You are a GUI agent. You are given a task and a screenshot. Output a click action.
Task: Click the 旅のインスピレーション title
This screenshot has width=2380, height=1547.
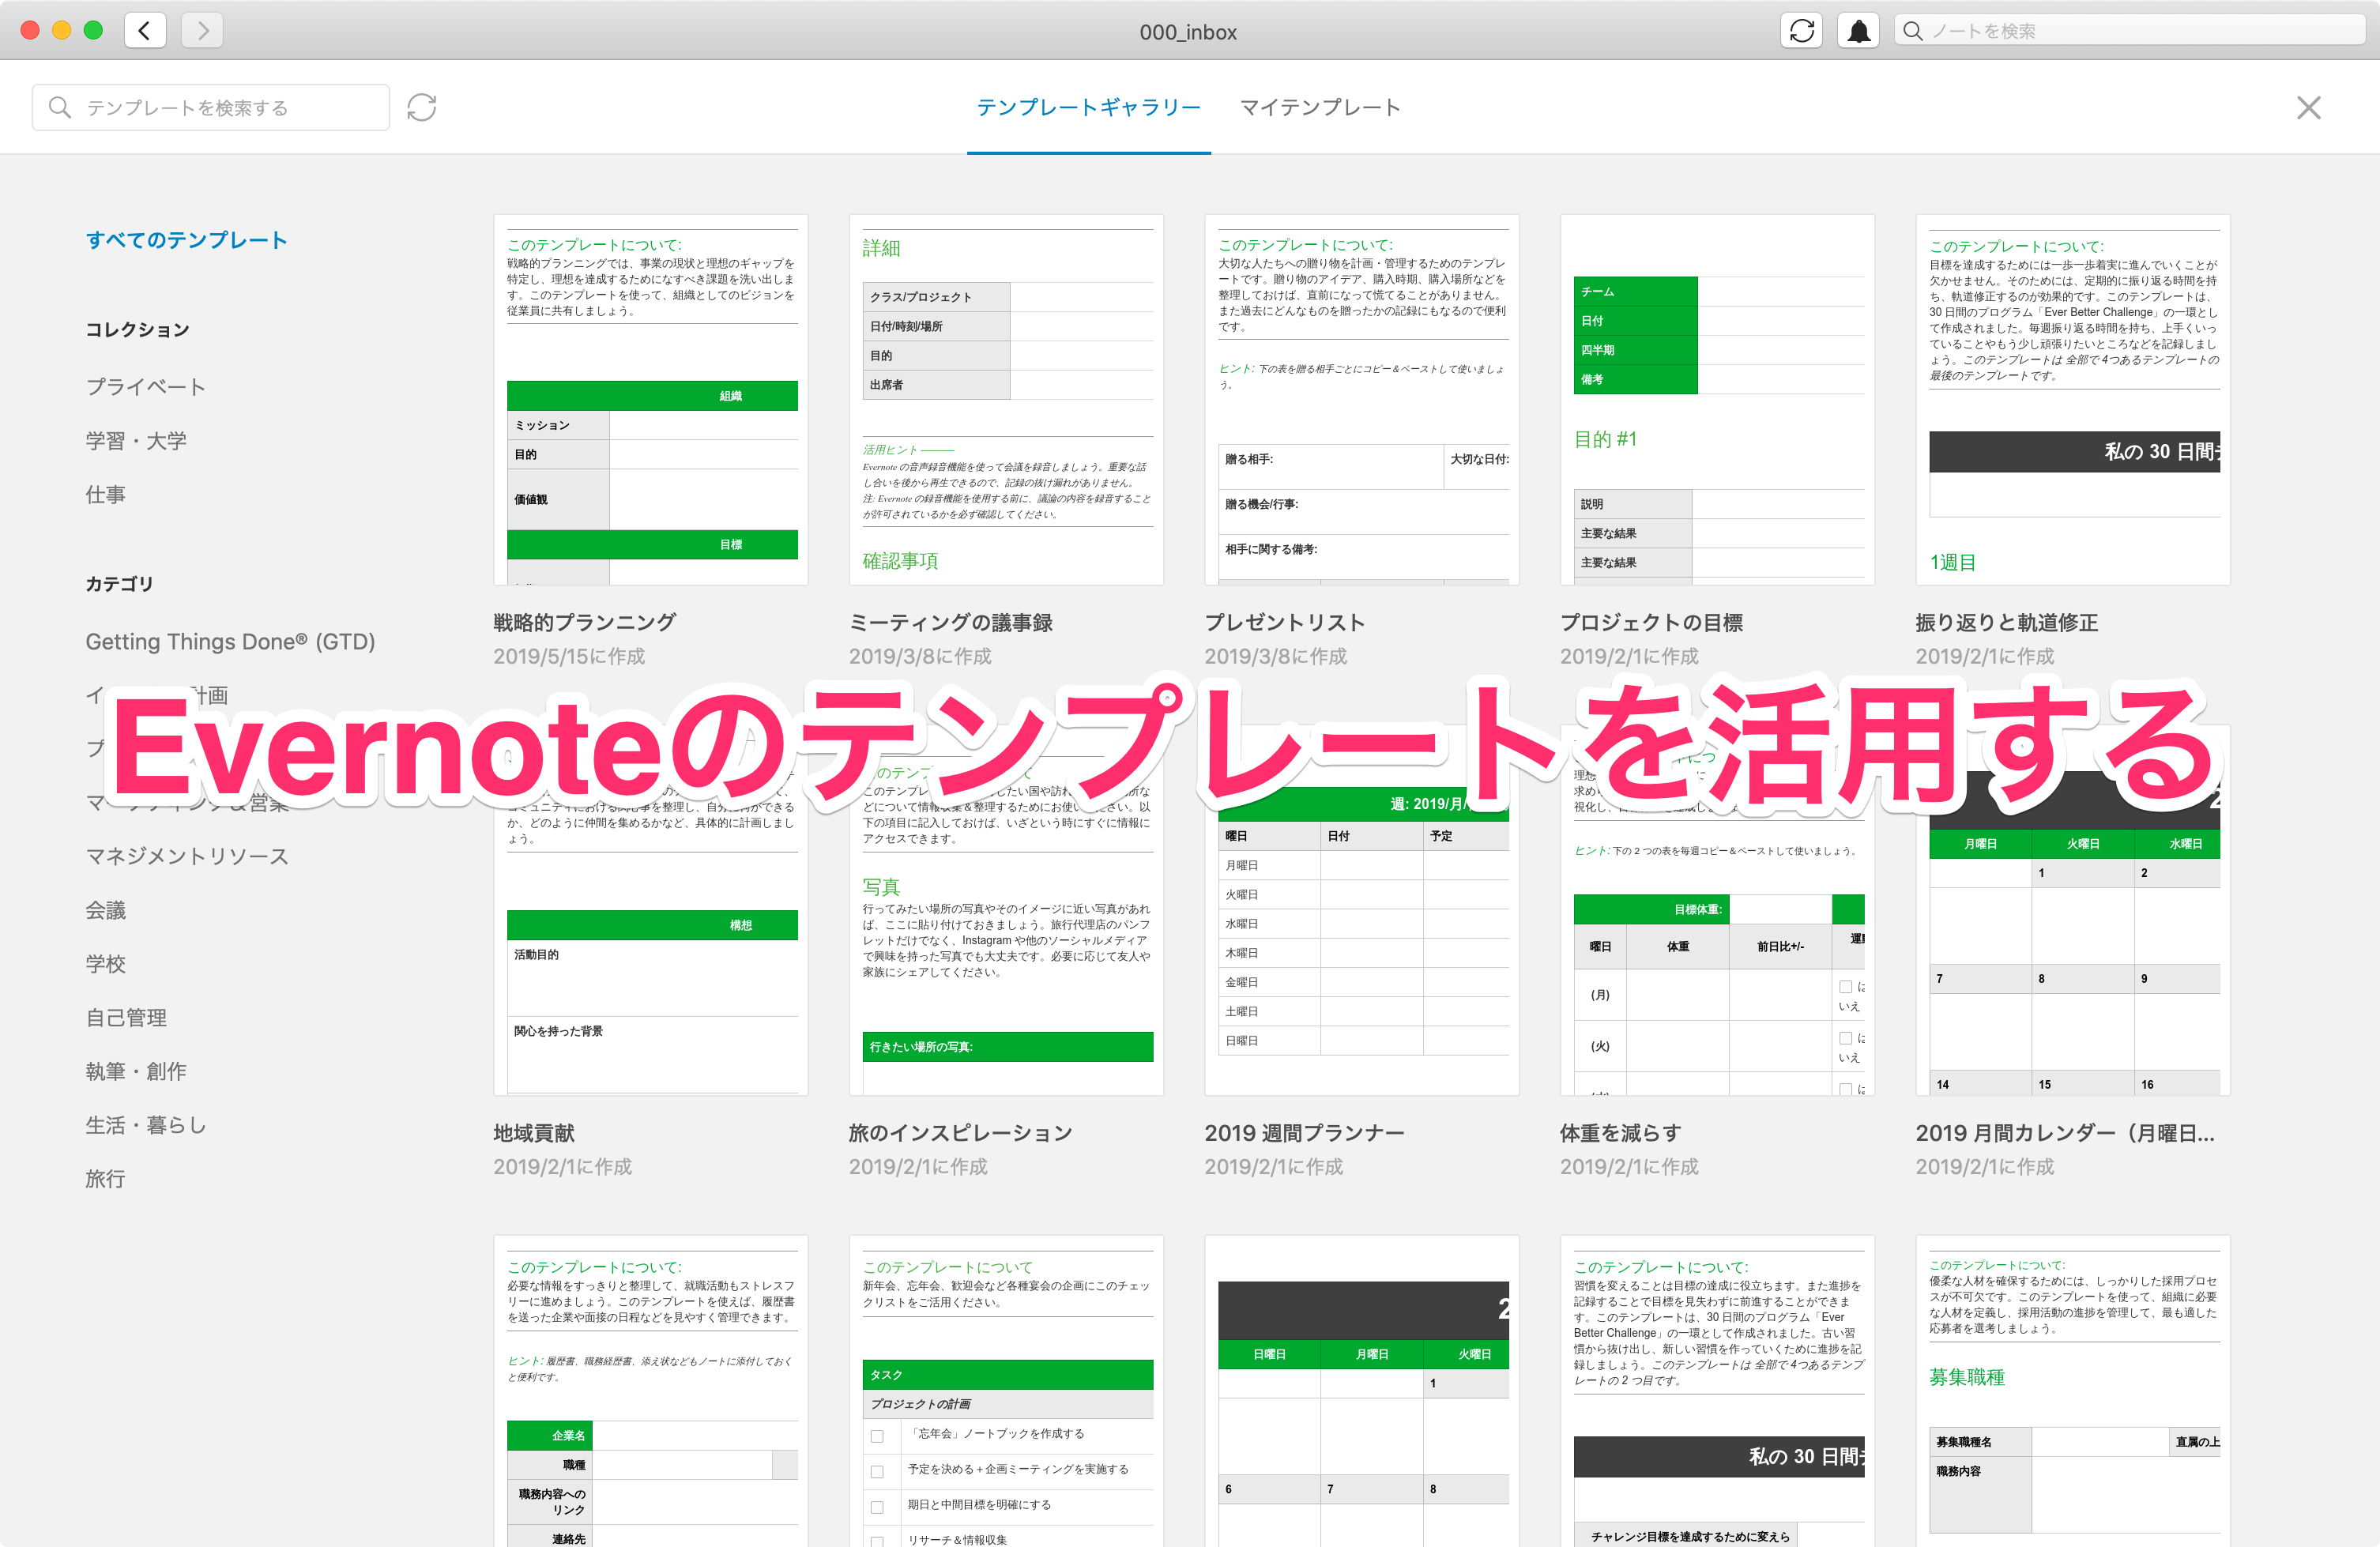[961, 1133]
